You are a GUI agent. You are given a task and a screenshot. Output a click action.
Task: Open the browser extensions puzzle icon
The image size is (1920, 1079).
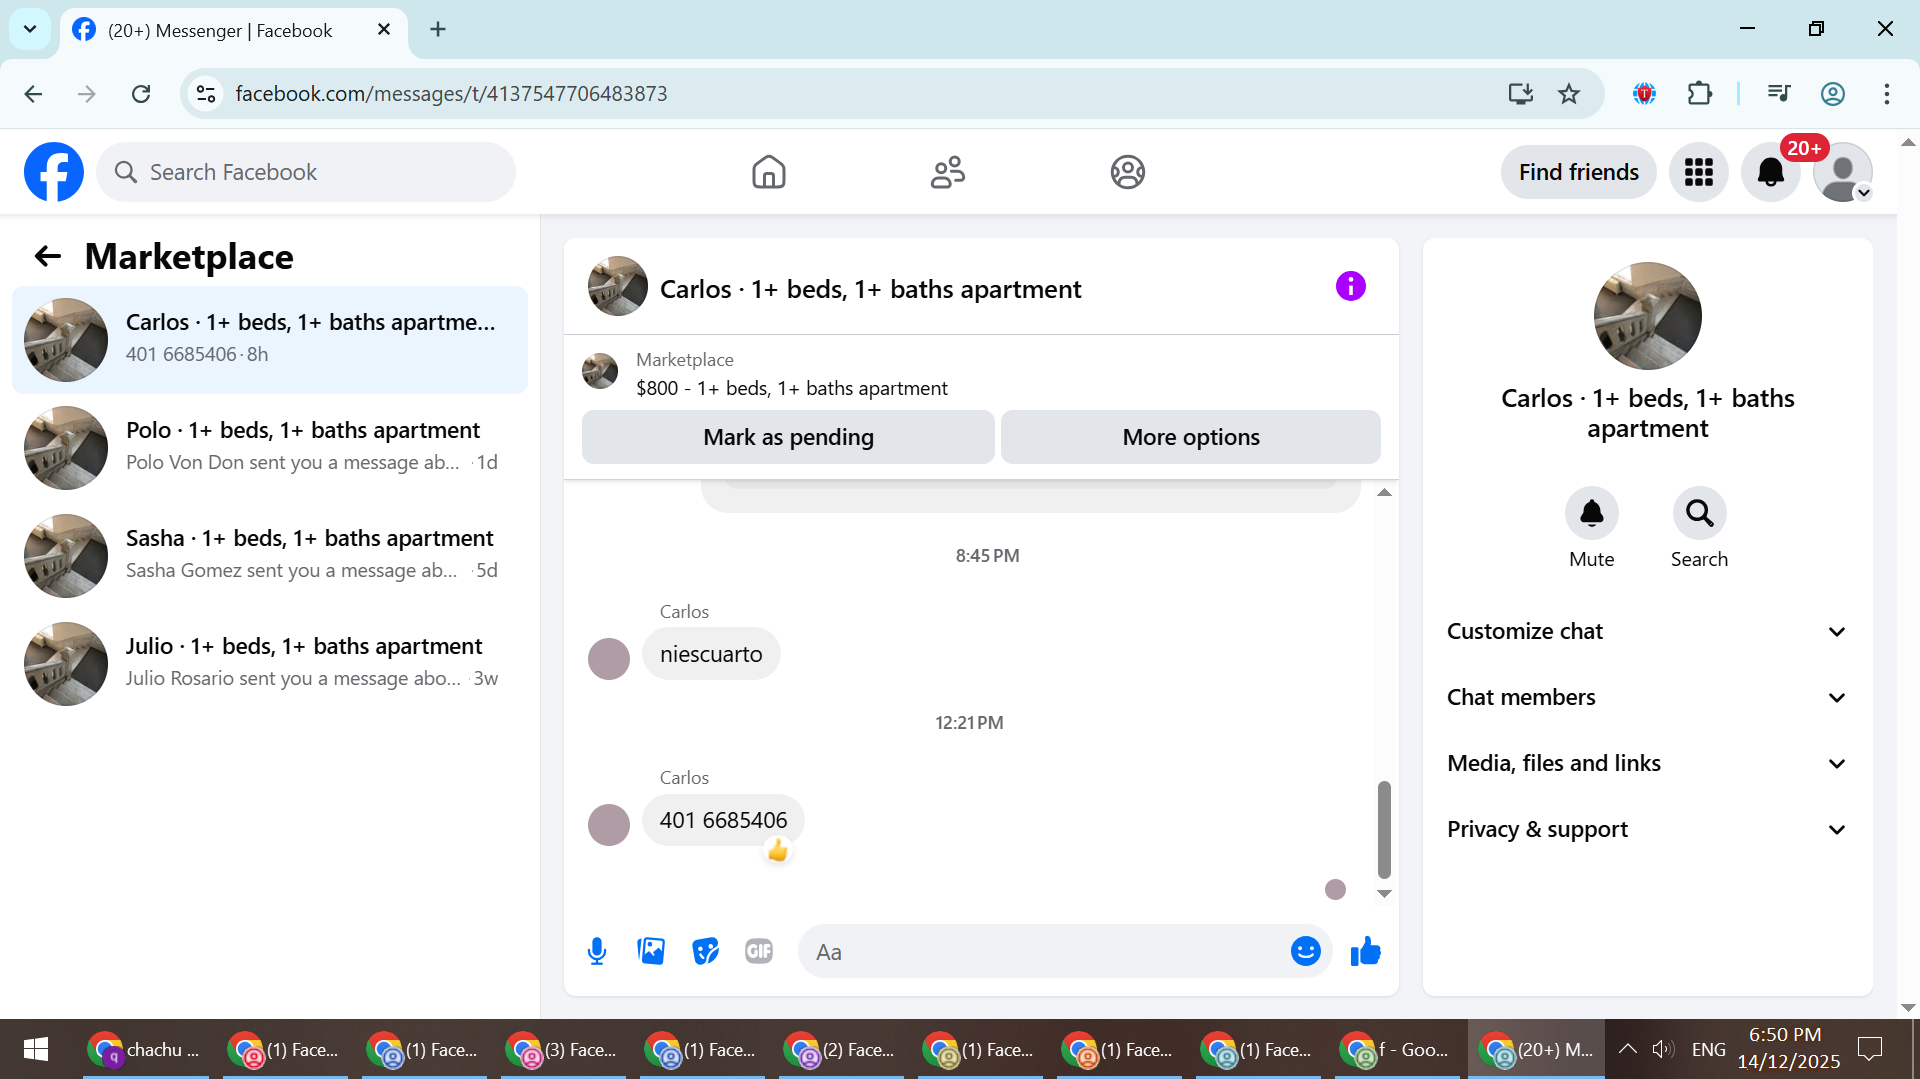[1699, 94]
